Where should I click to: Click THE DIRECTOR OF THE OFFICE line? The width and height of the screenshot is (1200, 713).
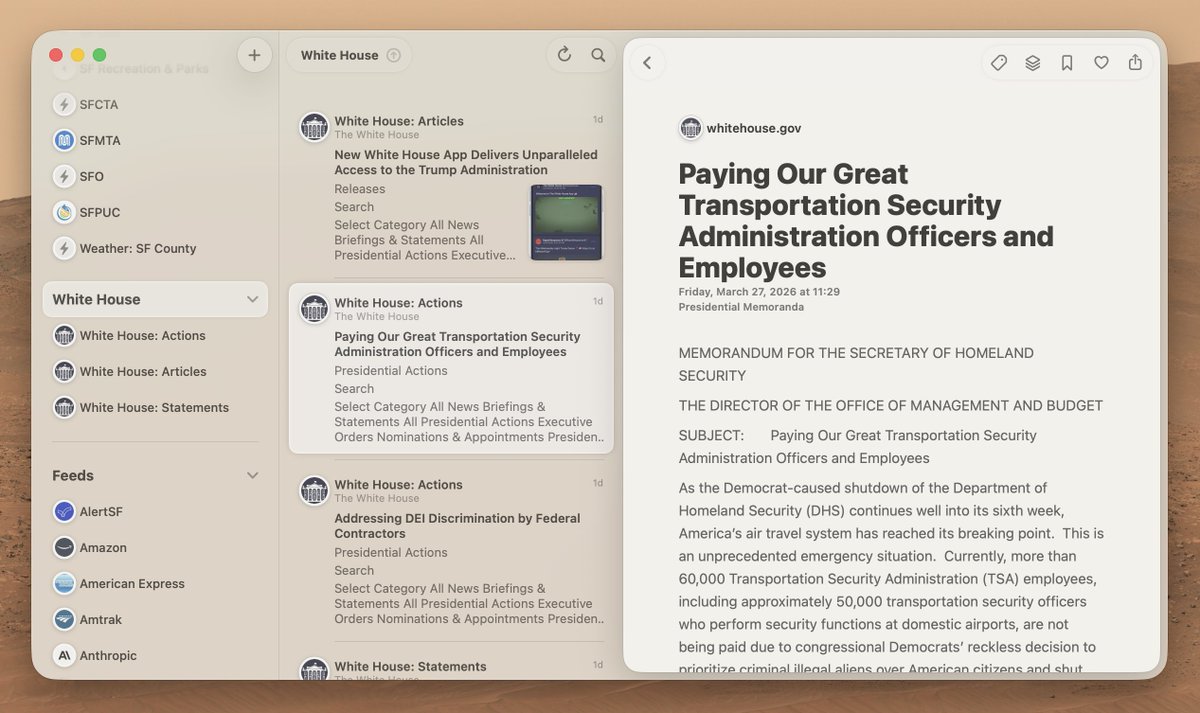click(890, 405)
